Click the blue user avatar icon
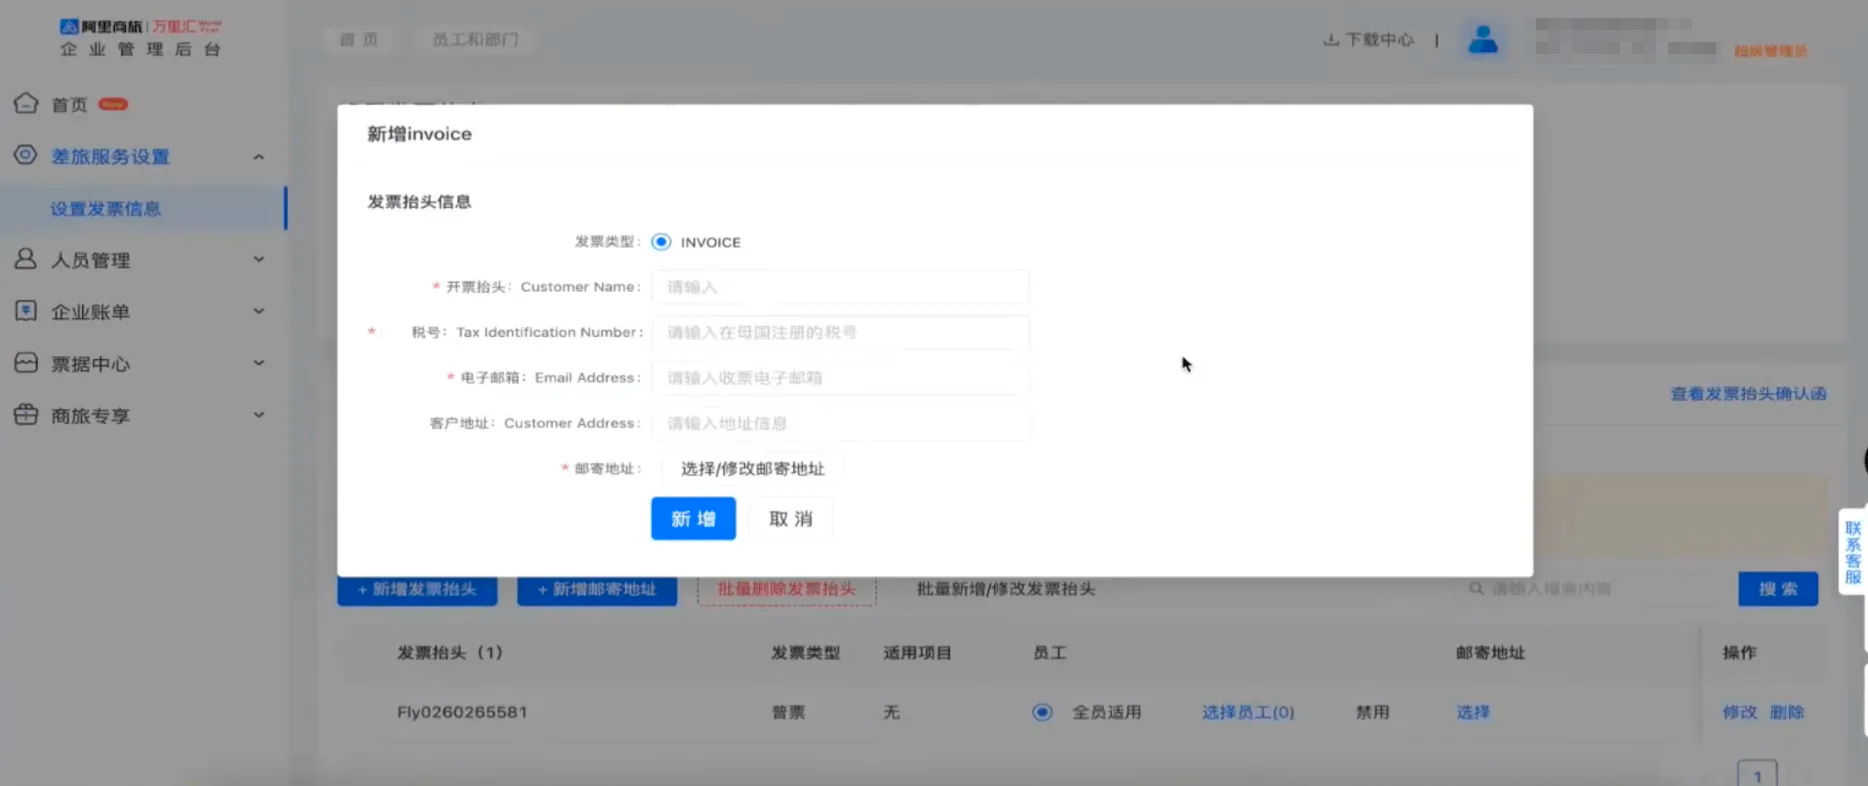 (1482, 40)
